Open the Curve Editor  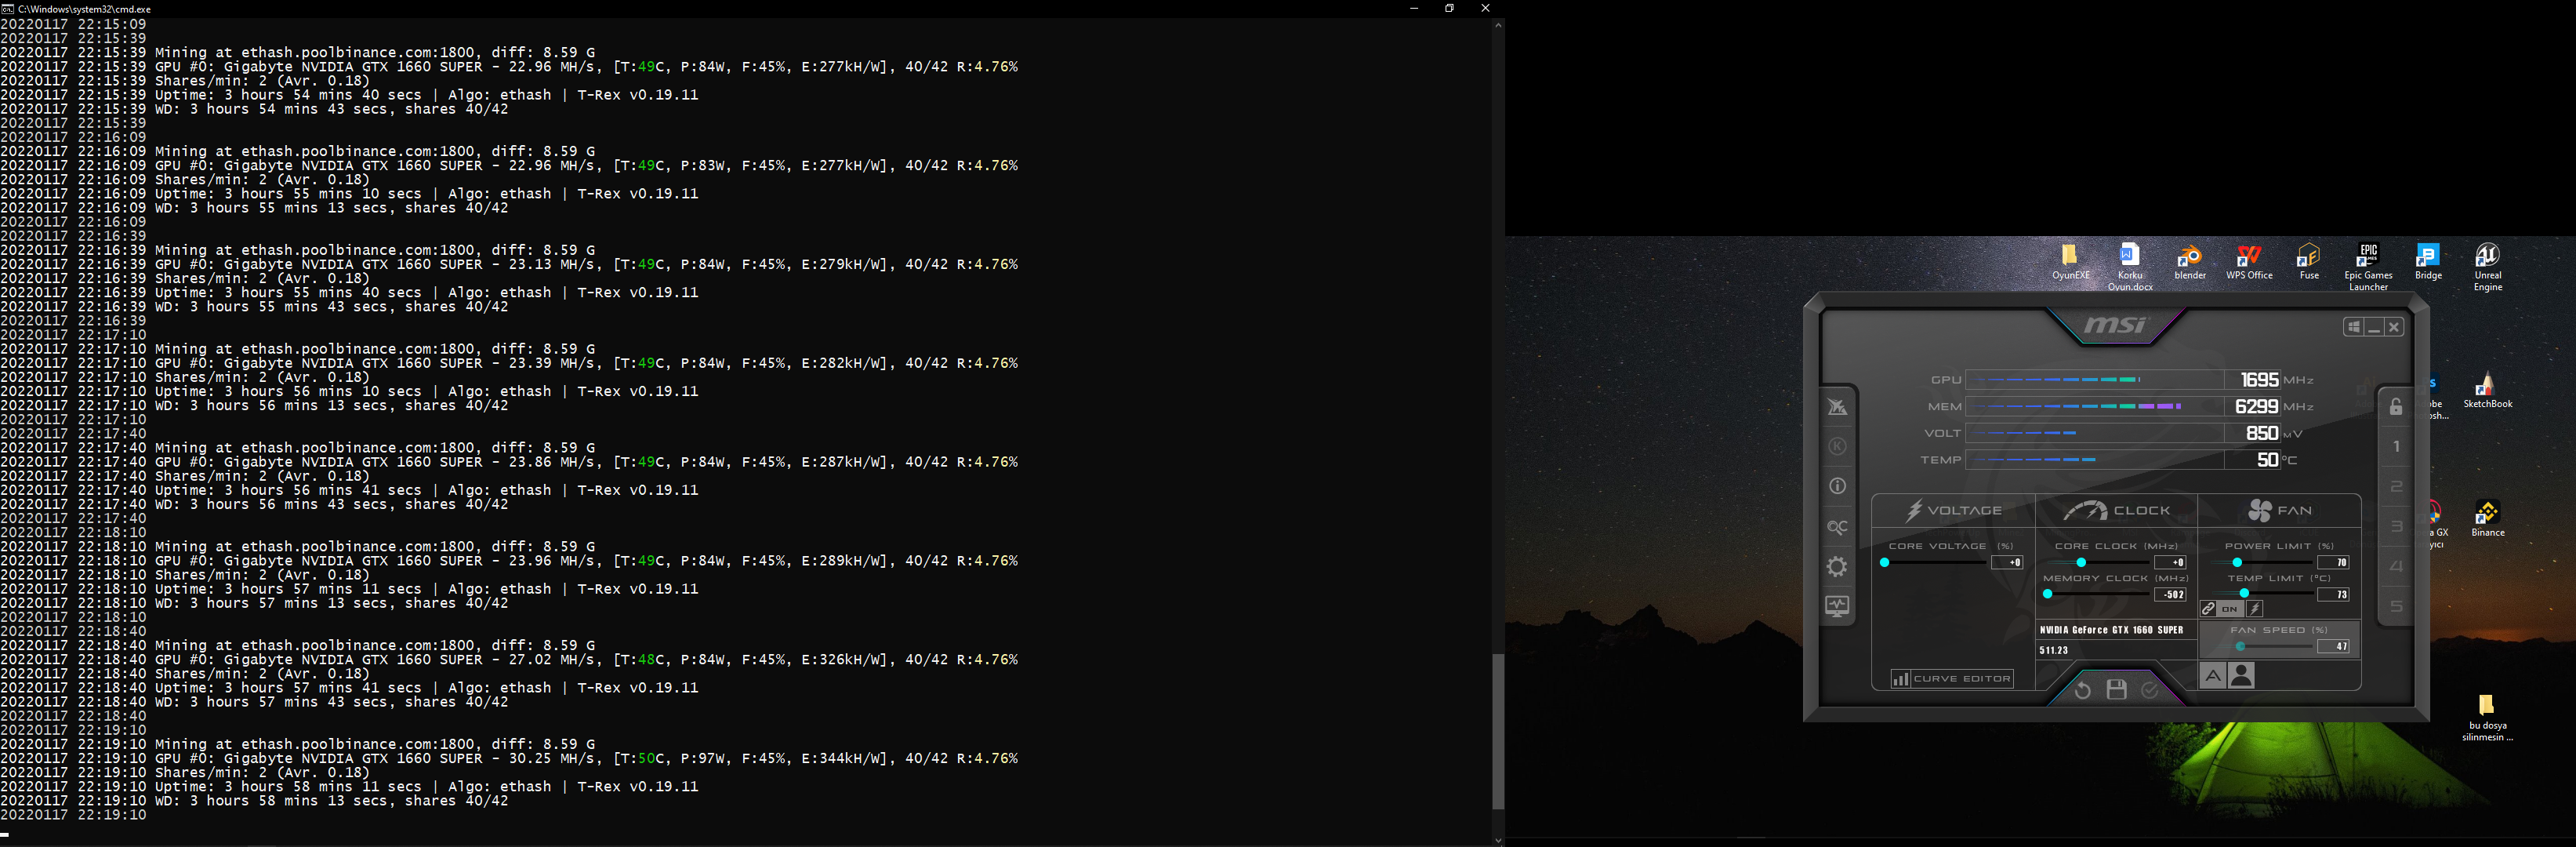click(1951, 679)
